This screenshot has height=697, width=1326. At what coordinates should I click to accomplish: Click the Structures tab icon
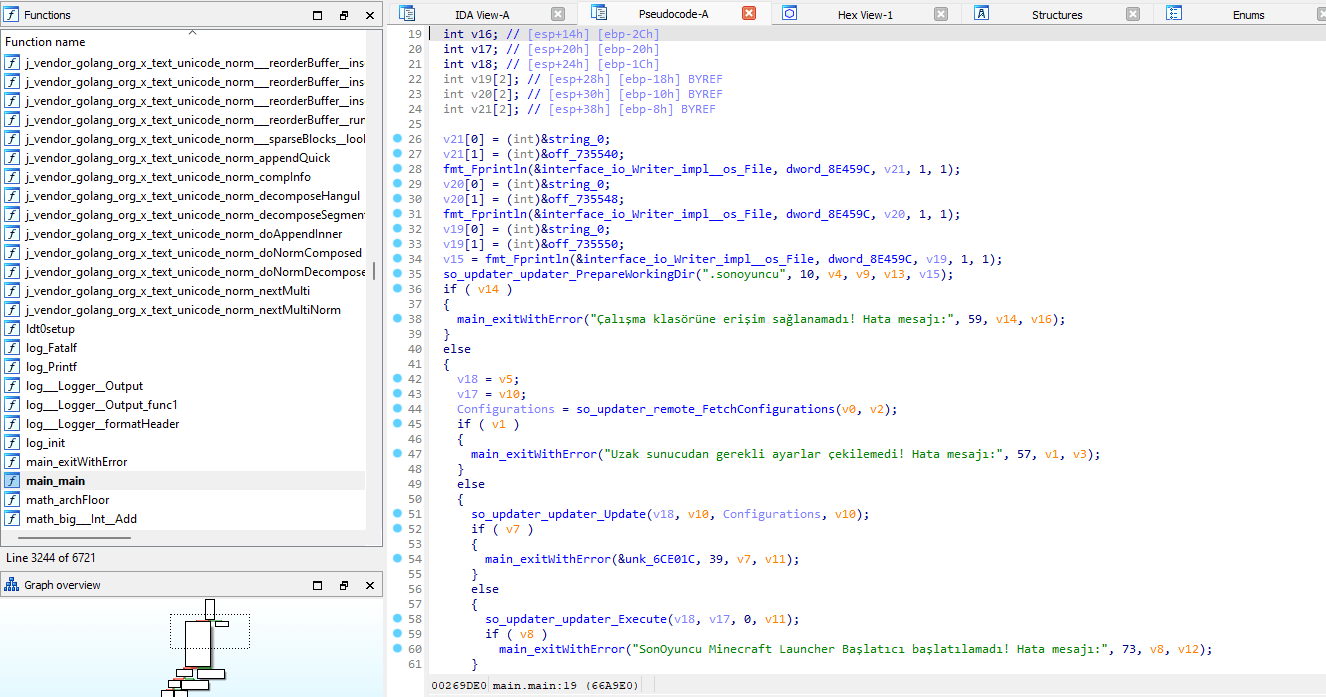click(982, 14)
